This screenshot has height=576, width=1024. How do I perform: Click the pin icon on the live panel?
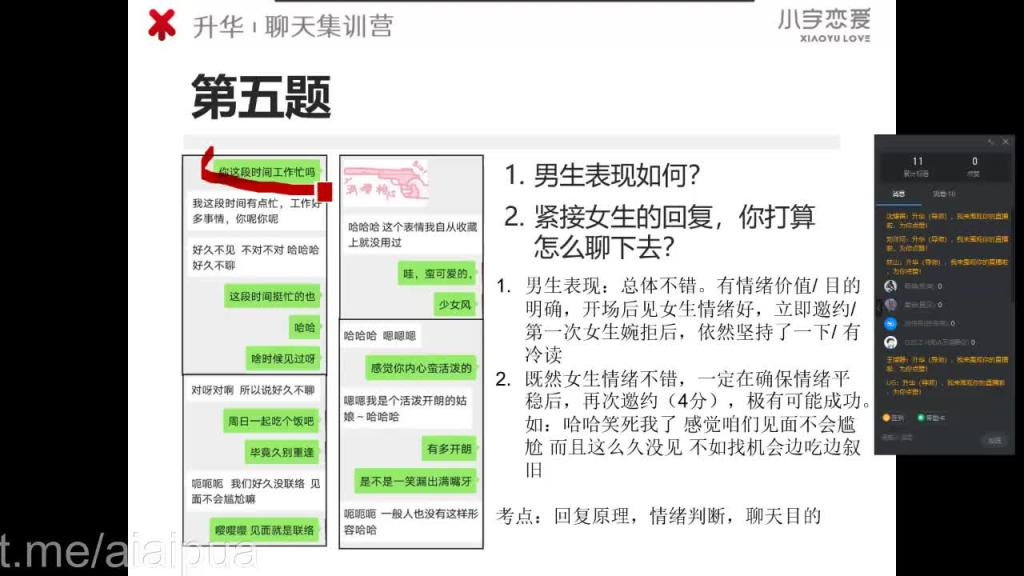click(991, 142)
